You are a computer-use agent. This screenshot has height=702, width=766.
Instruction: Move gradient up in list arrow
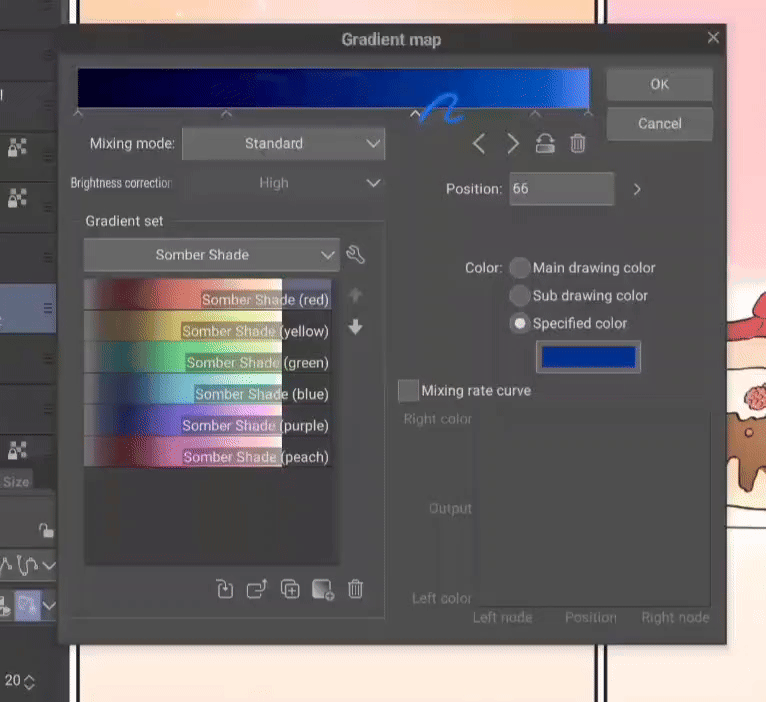coord(356,295)
